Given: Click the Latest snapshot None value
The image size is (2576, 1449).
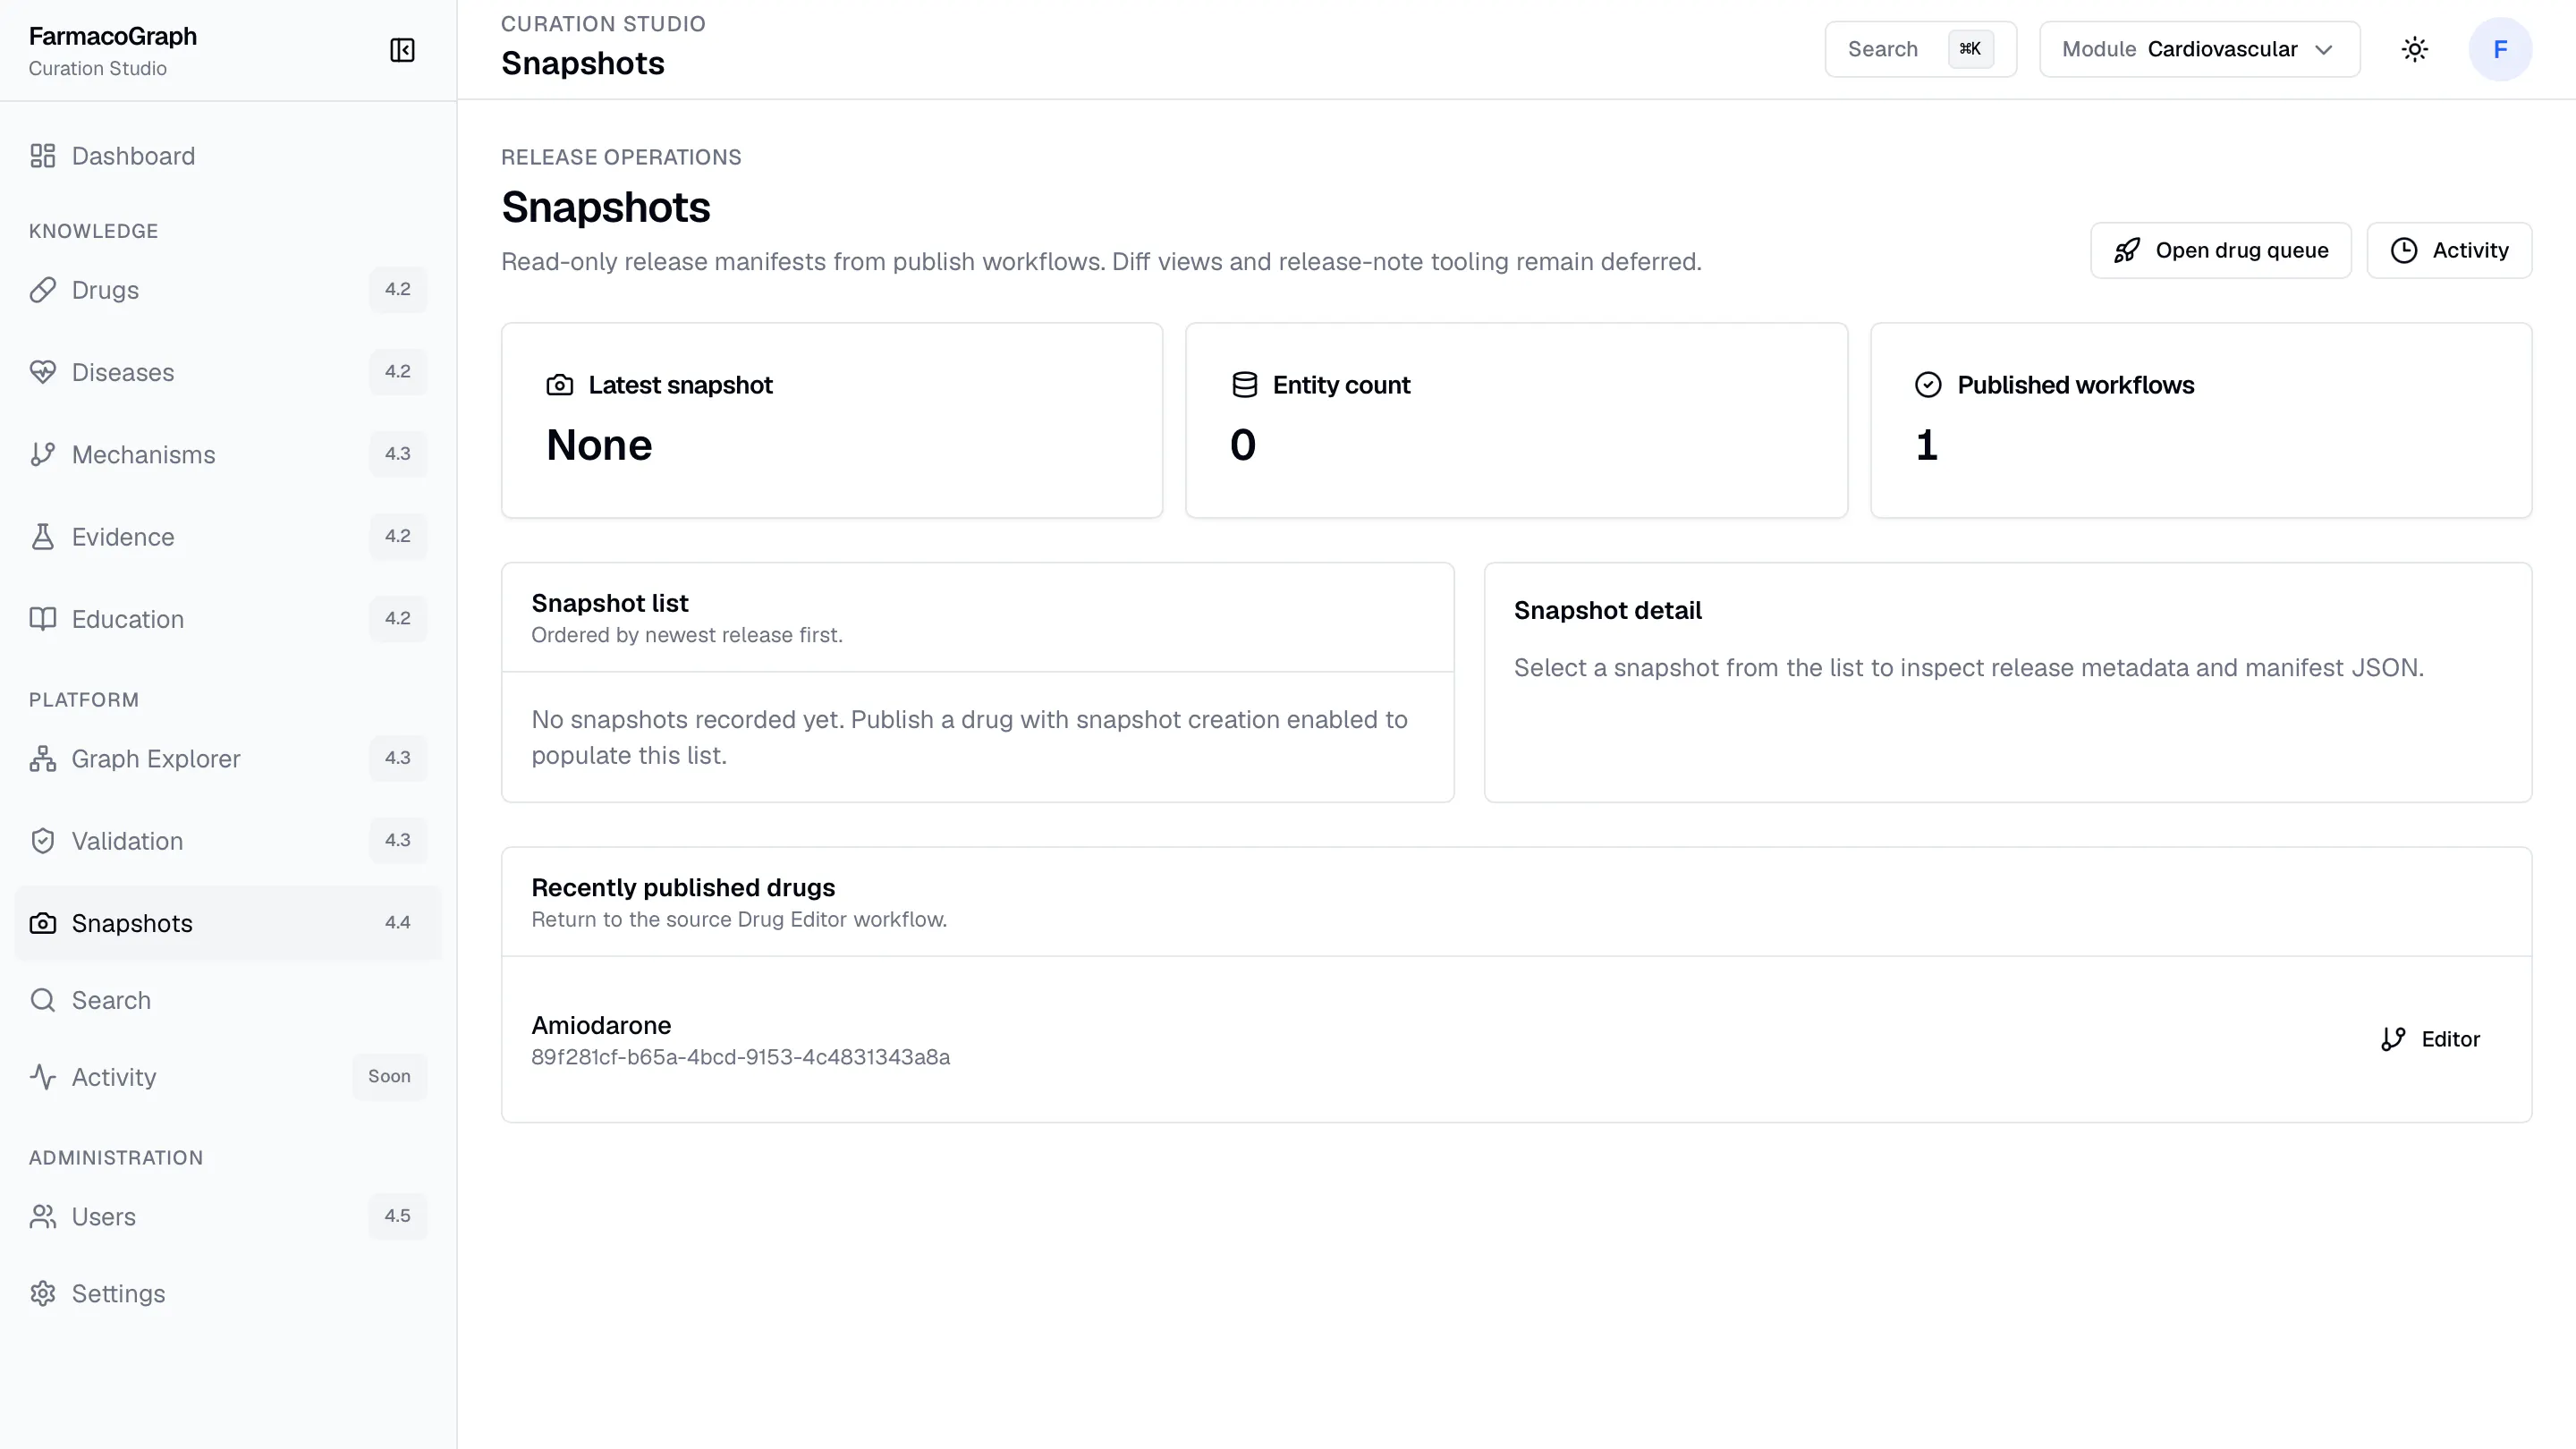Looking at the screenshot, I should tap(599, 445).
